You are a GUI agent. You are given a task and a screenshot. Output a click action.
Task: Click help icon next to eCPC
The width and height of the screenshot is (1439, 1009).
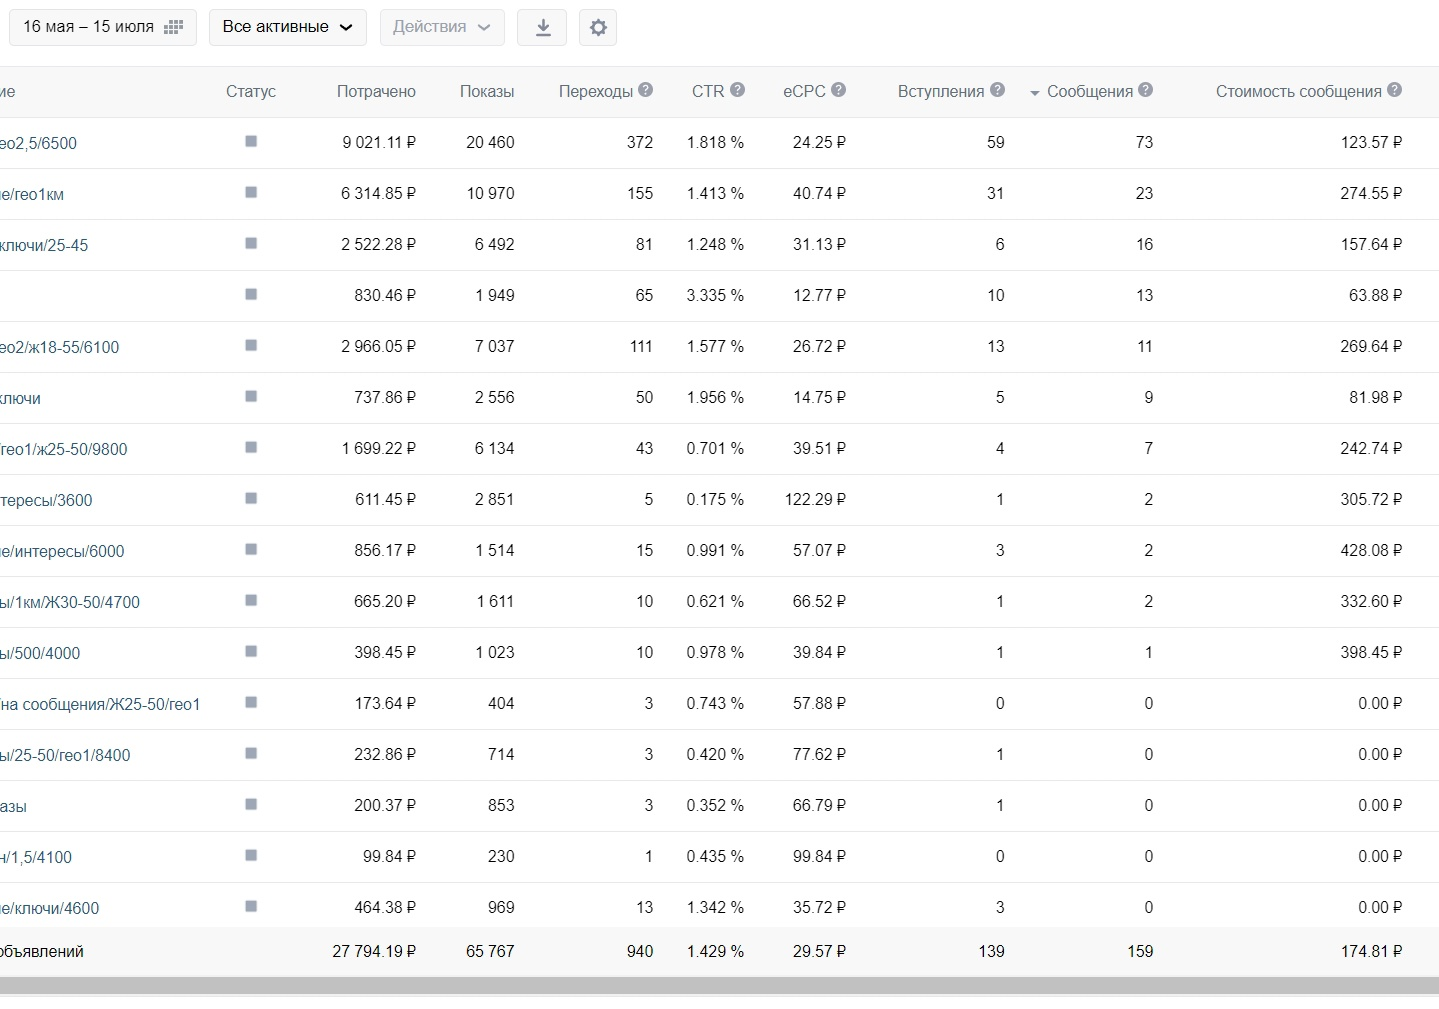[838, 90]
